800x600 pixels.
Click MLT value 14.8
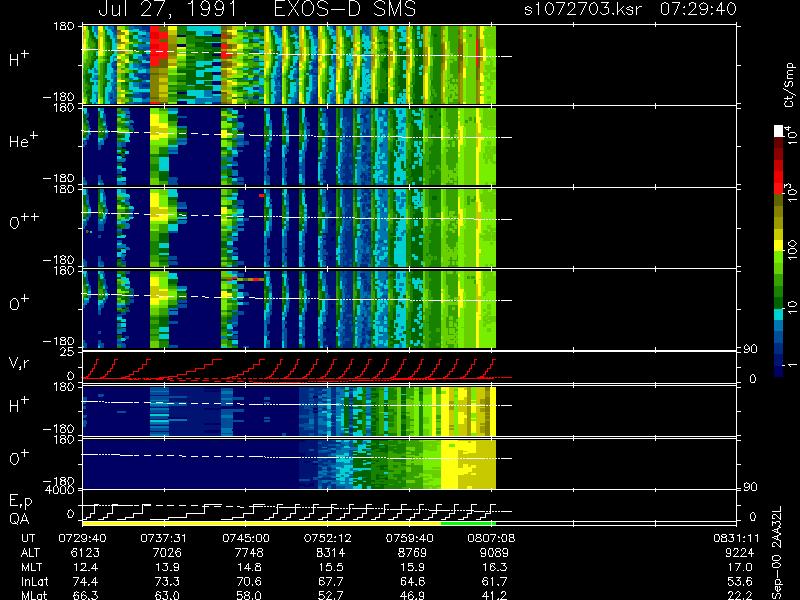(x=249, y=567)
